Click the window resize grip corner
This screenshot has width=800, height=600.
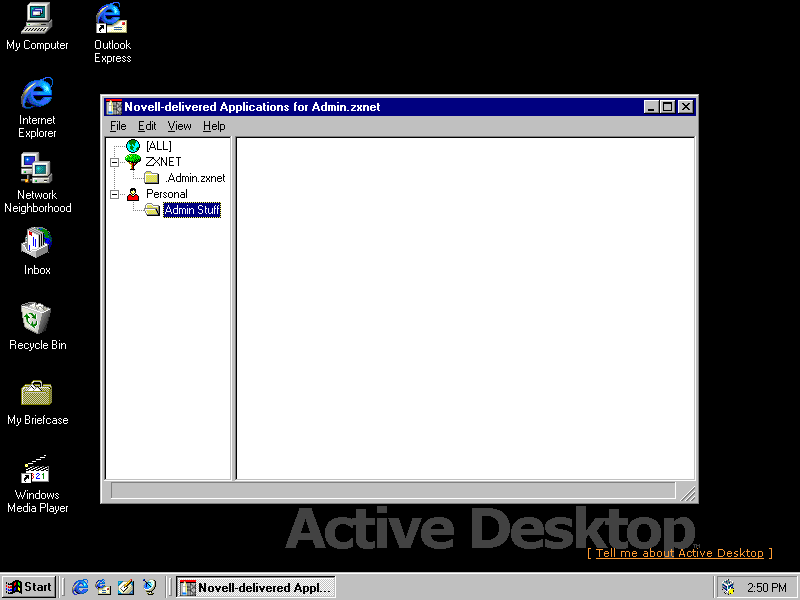(688, 492)
